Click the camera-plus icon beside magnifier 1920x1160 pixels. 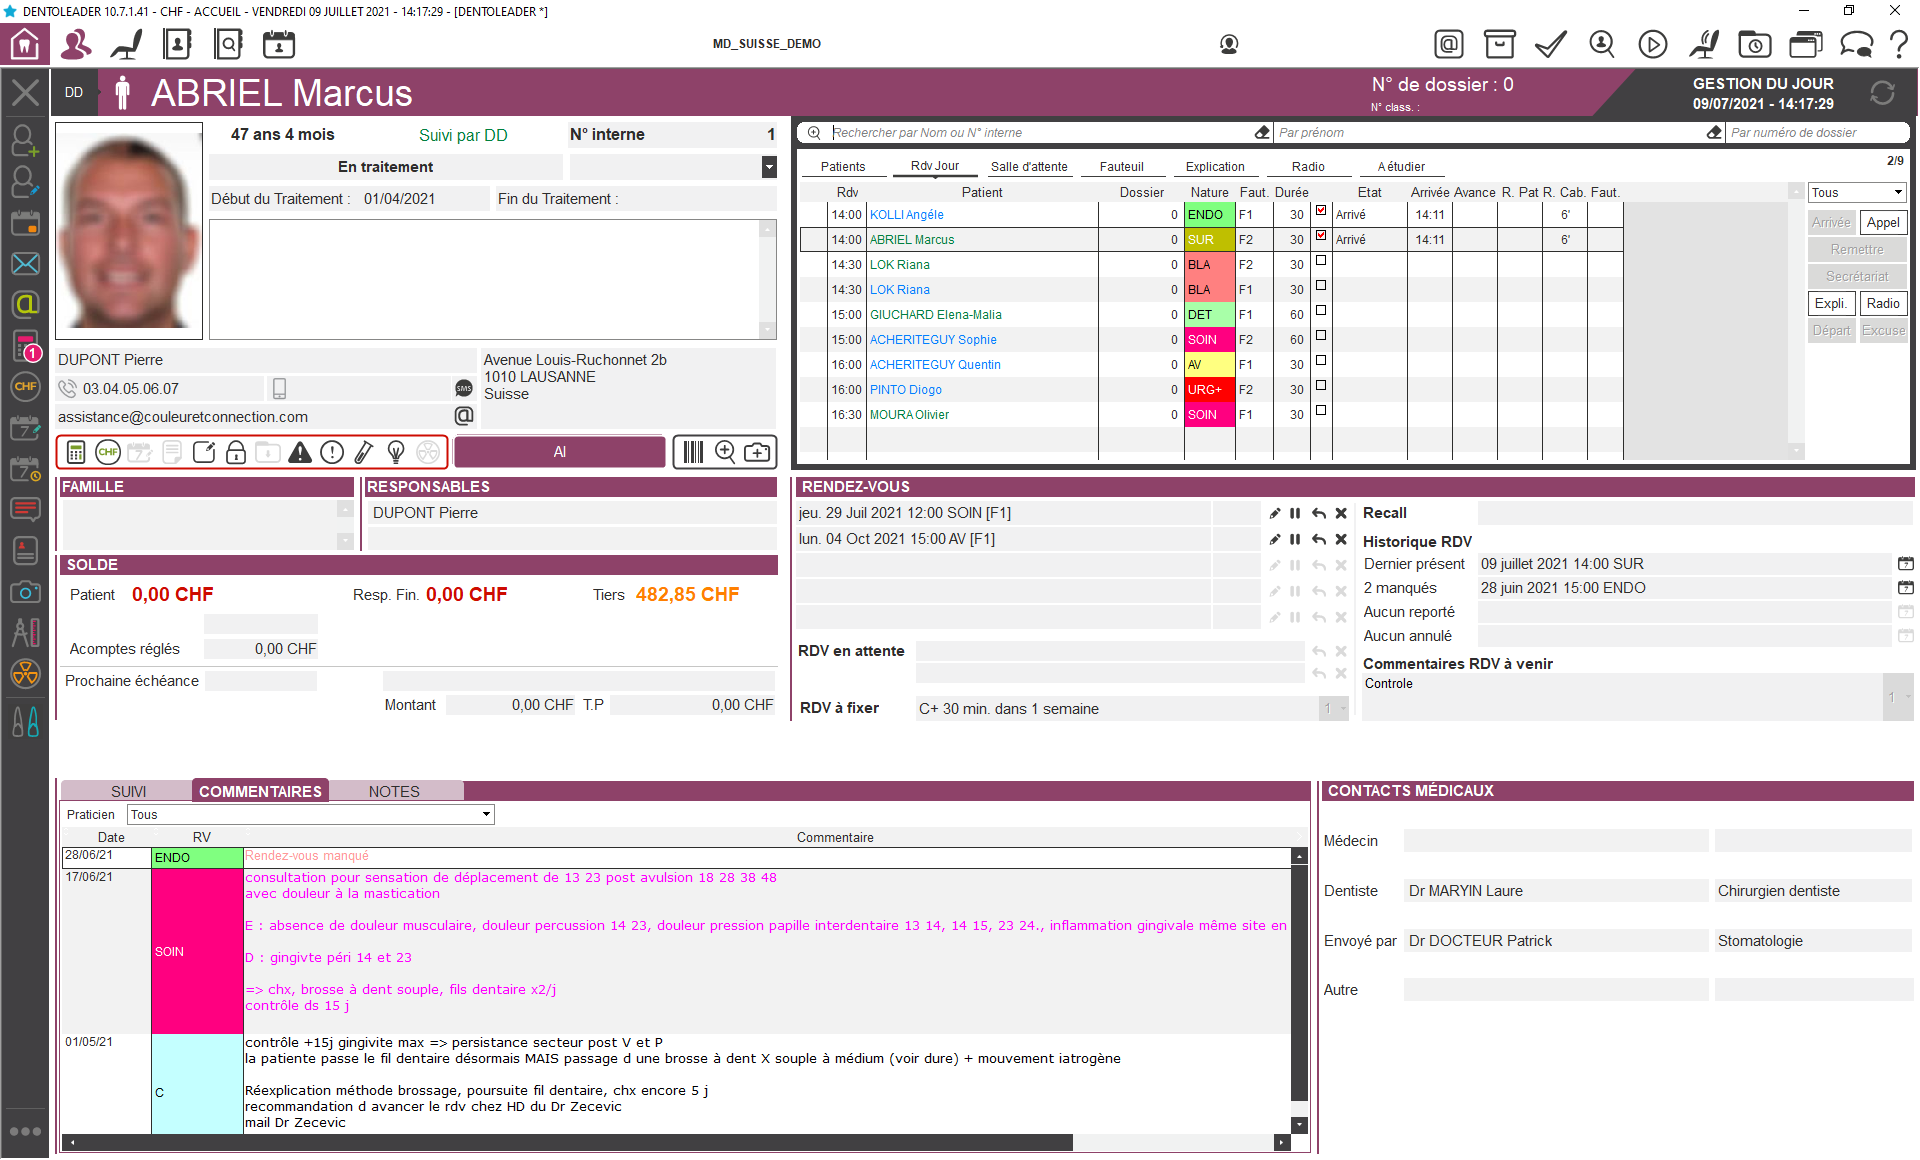pyautogui.click(x=758, y=453)
